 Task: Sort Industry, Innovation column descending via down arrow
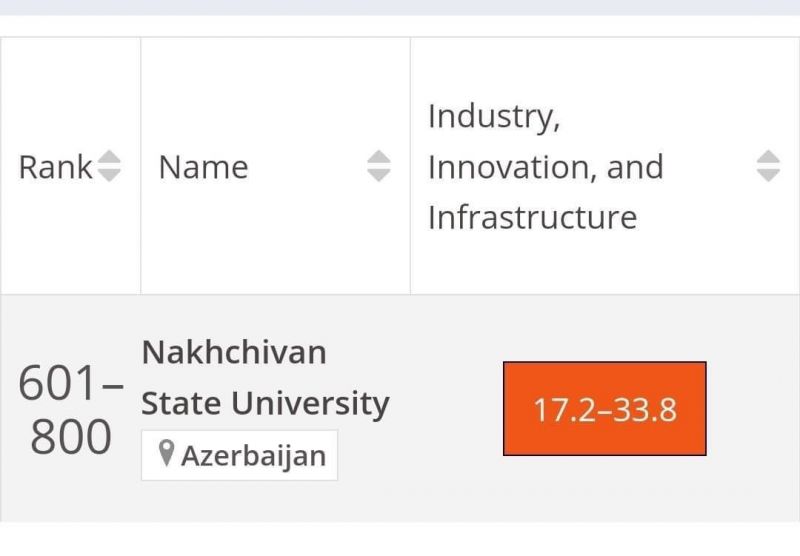click(768, 175)
